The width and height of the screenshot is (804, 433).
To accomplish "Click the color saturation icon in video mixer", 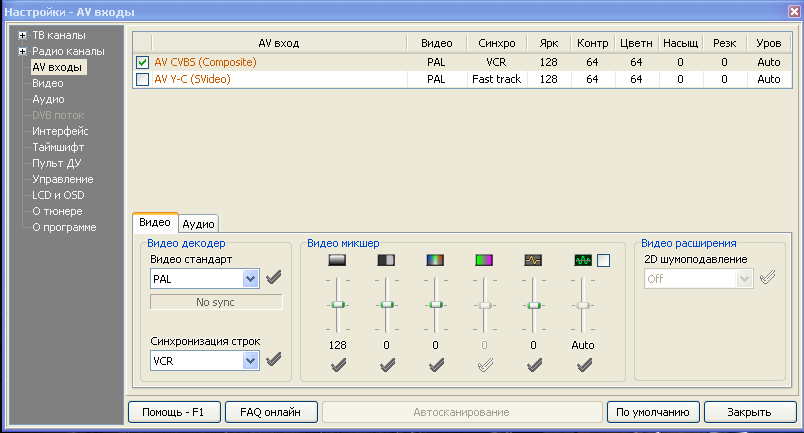I will (435, 261).
